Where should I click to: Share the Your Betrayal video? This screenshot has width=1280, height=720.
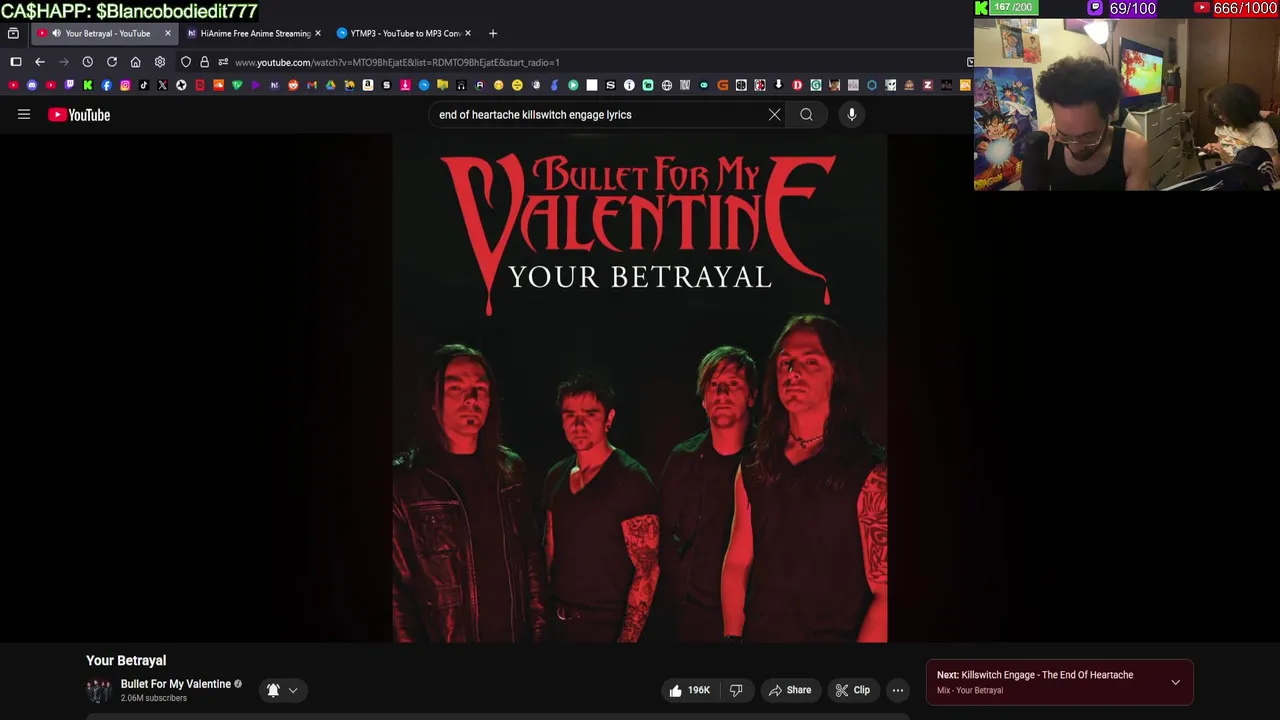(789, 690)
